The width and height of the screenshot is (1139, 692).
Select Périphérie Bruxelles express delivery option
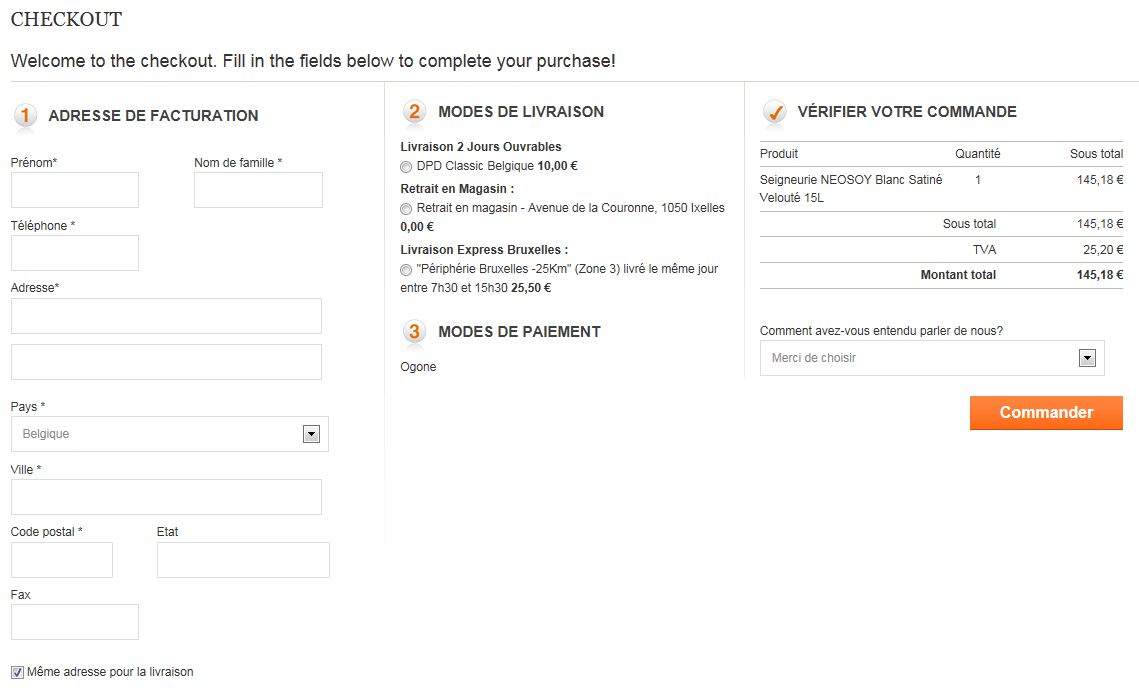point(406,270)
